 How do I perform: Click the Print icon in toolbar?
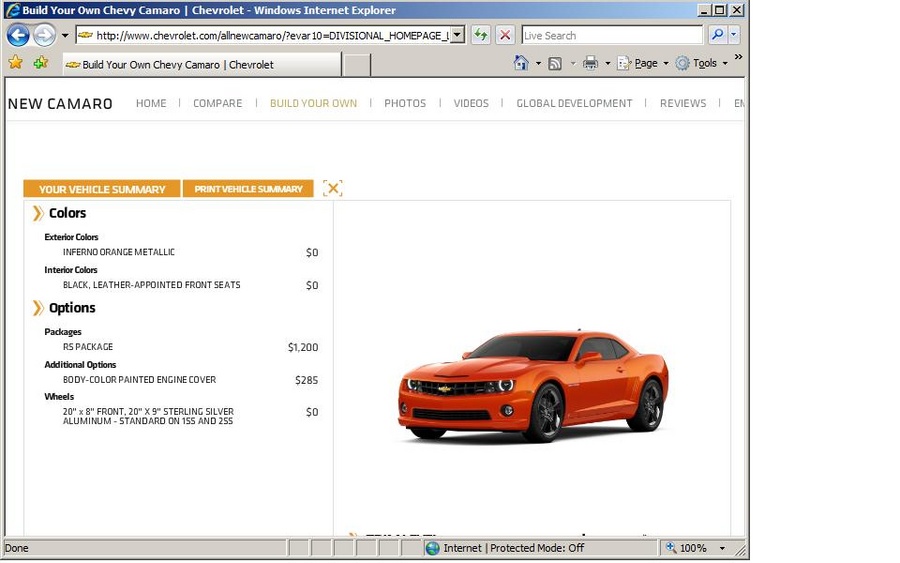pos(590,63)
